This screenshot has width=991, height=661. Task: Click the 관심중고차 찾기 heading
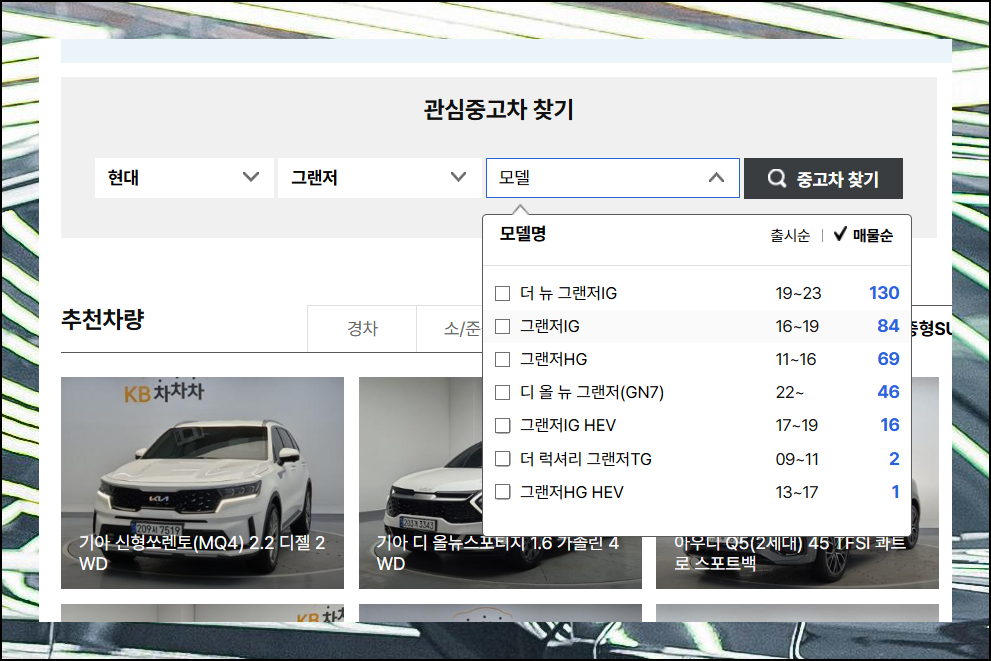click(499, 109)
